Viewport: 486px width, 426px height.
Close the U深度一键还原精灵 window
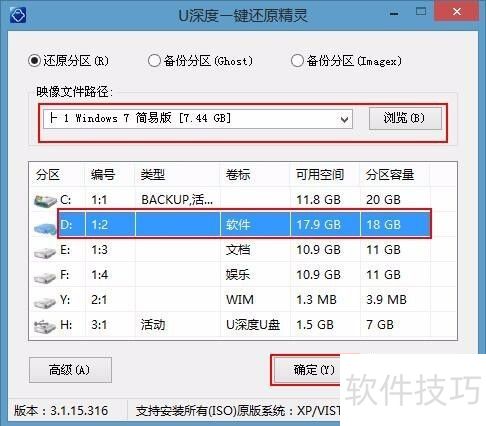point(457,12)
